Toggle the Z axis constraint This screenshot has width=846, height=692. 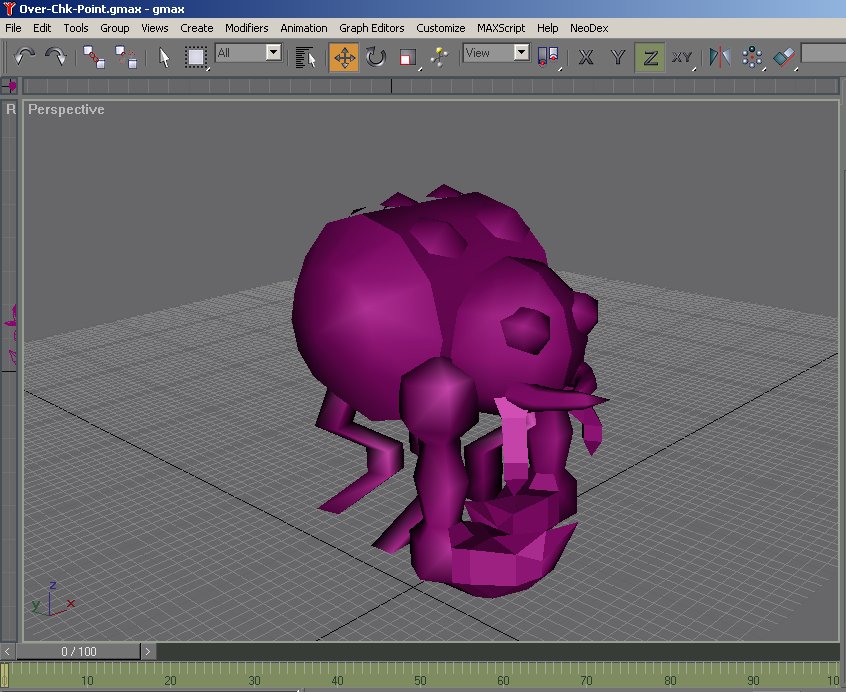(x=650, y=57)
